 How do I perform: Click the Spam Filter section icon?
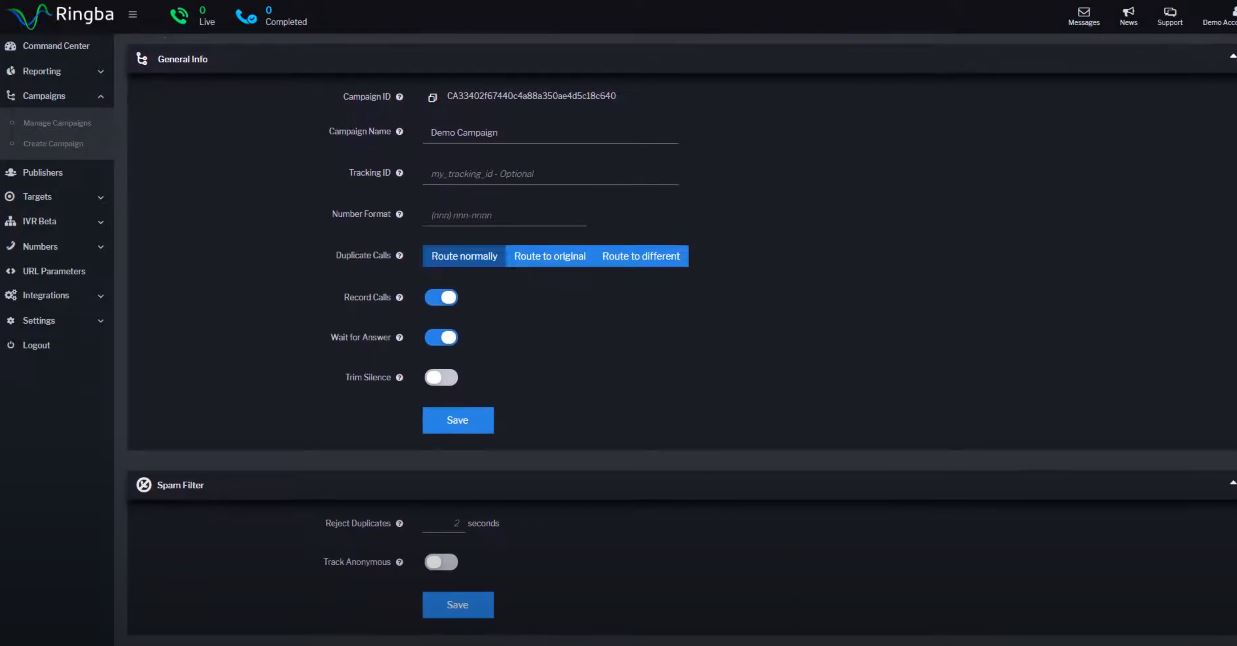pyautogui.click(x=144, y=485)
